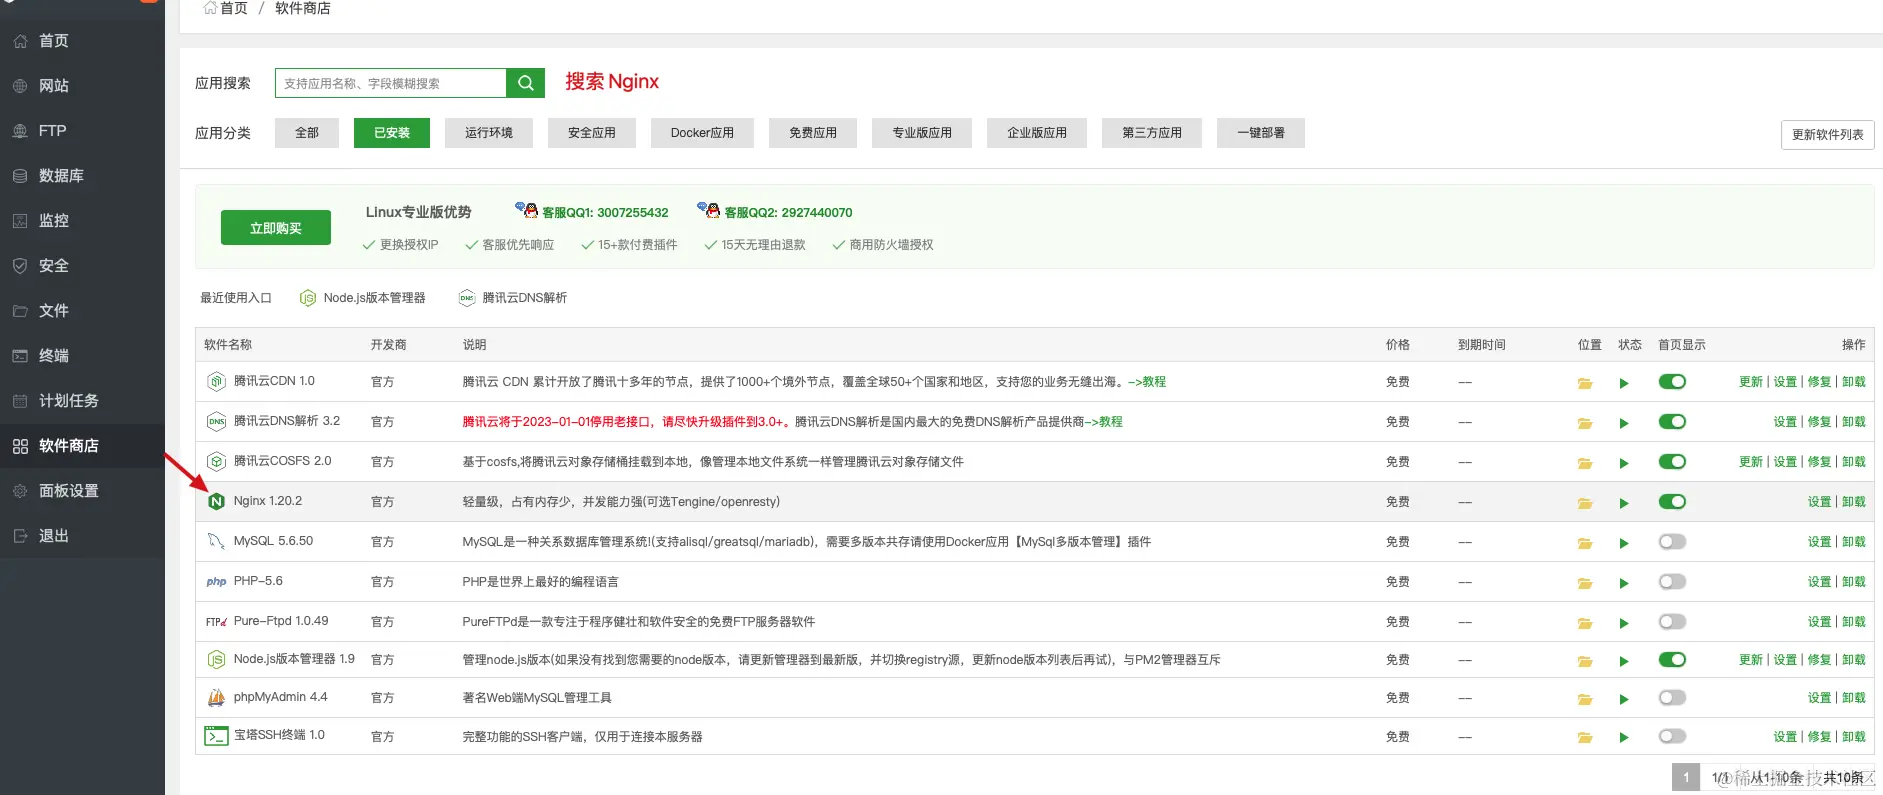Open folder location for 腾讯云DNS解析 3.2
Viewport: 1883px width, 795px height.
[1585, 423]
